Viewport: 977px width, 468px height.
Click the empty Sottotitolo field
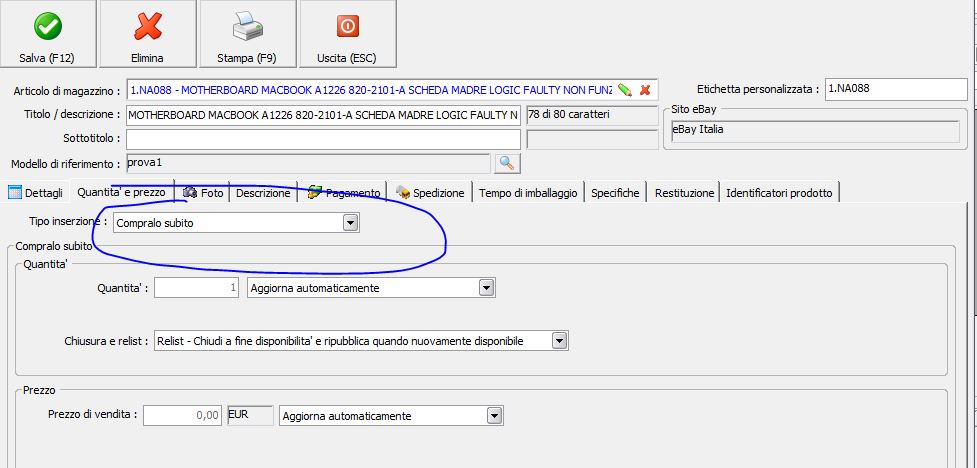click(x=323, y=139)
